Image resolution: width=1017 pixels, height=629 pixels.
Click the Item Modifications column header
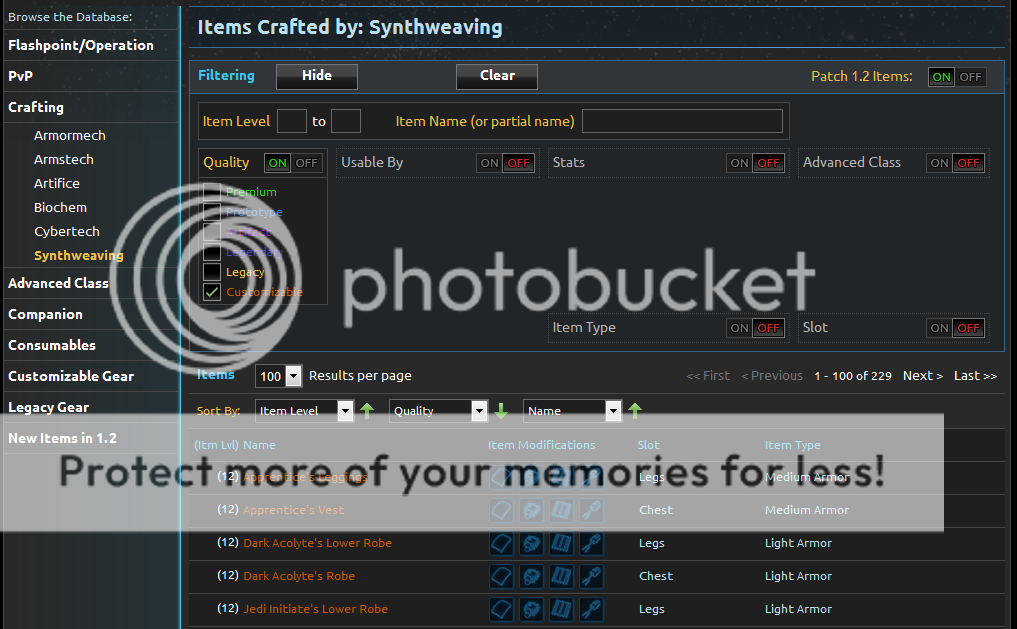(542, 445)
